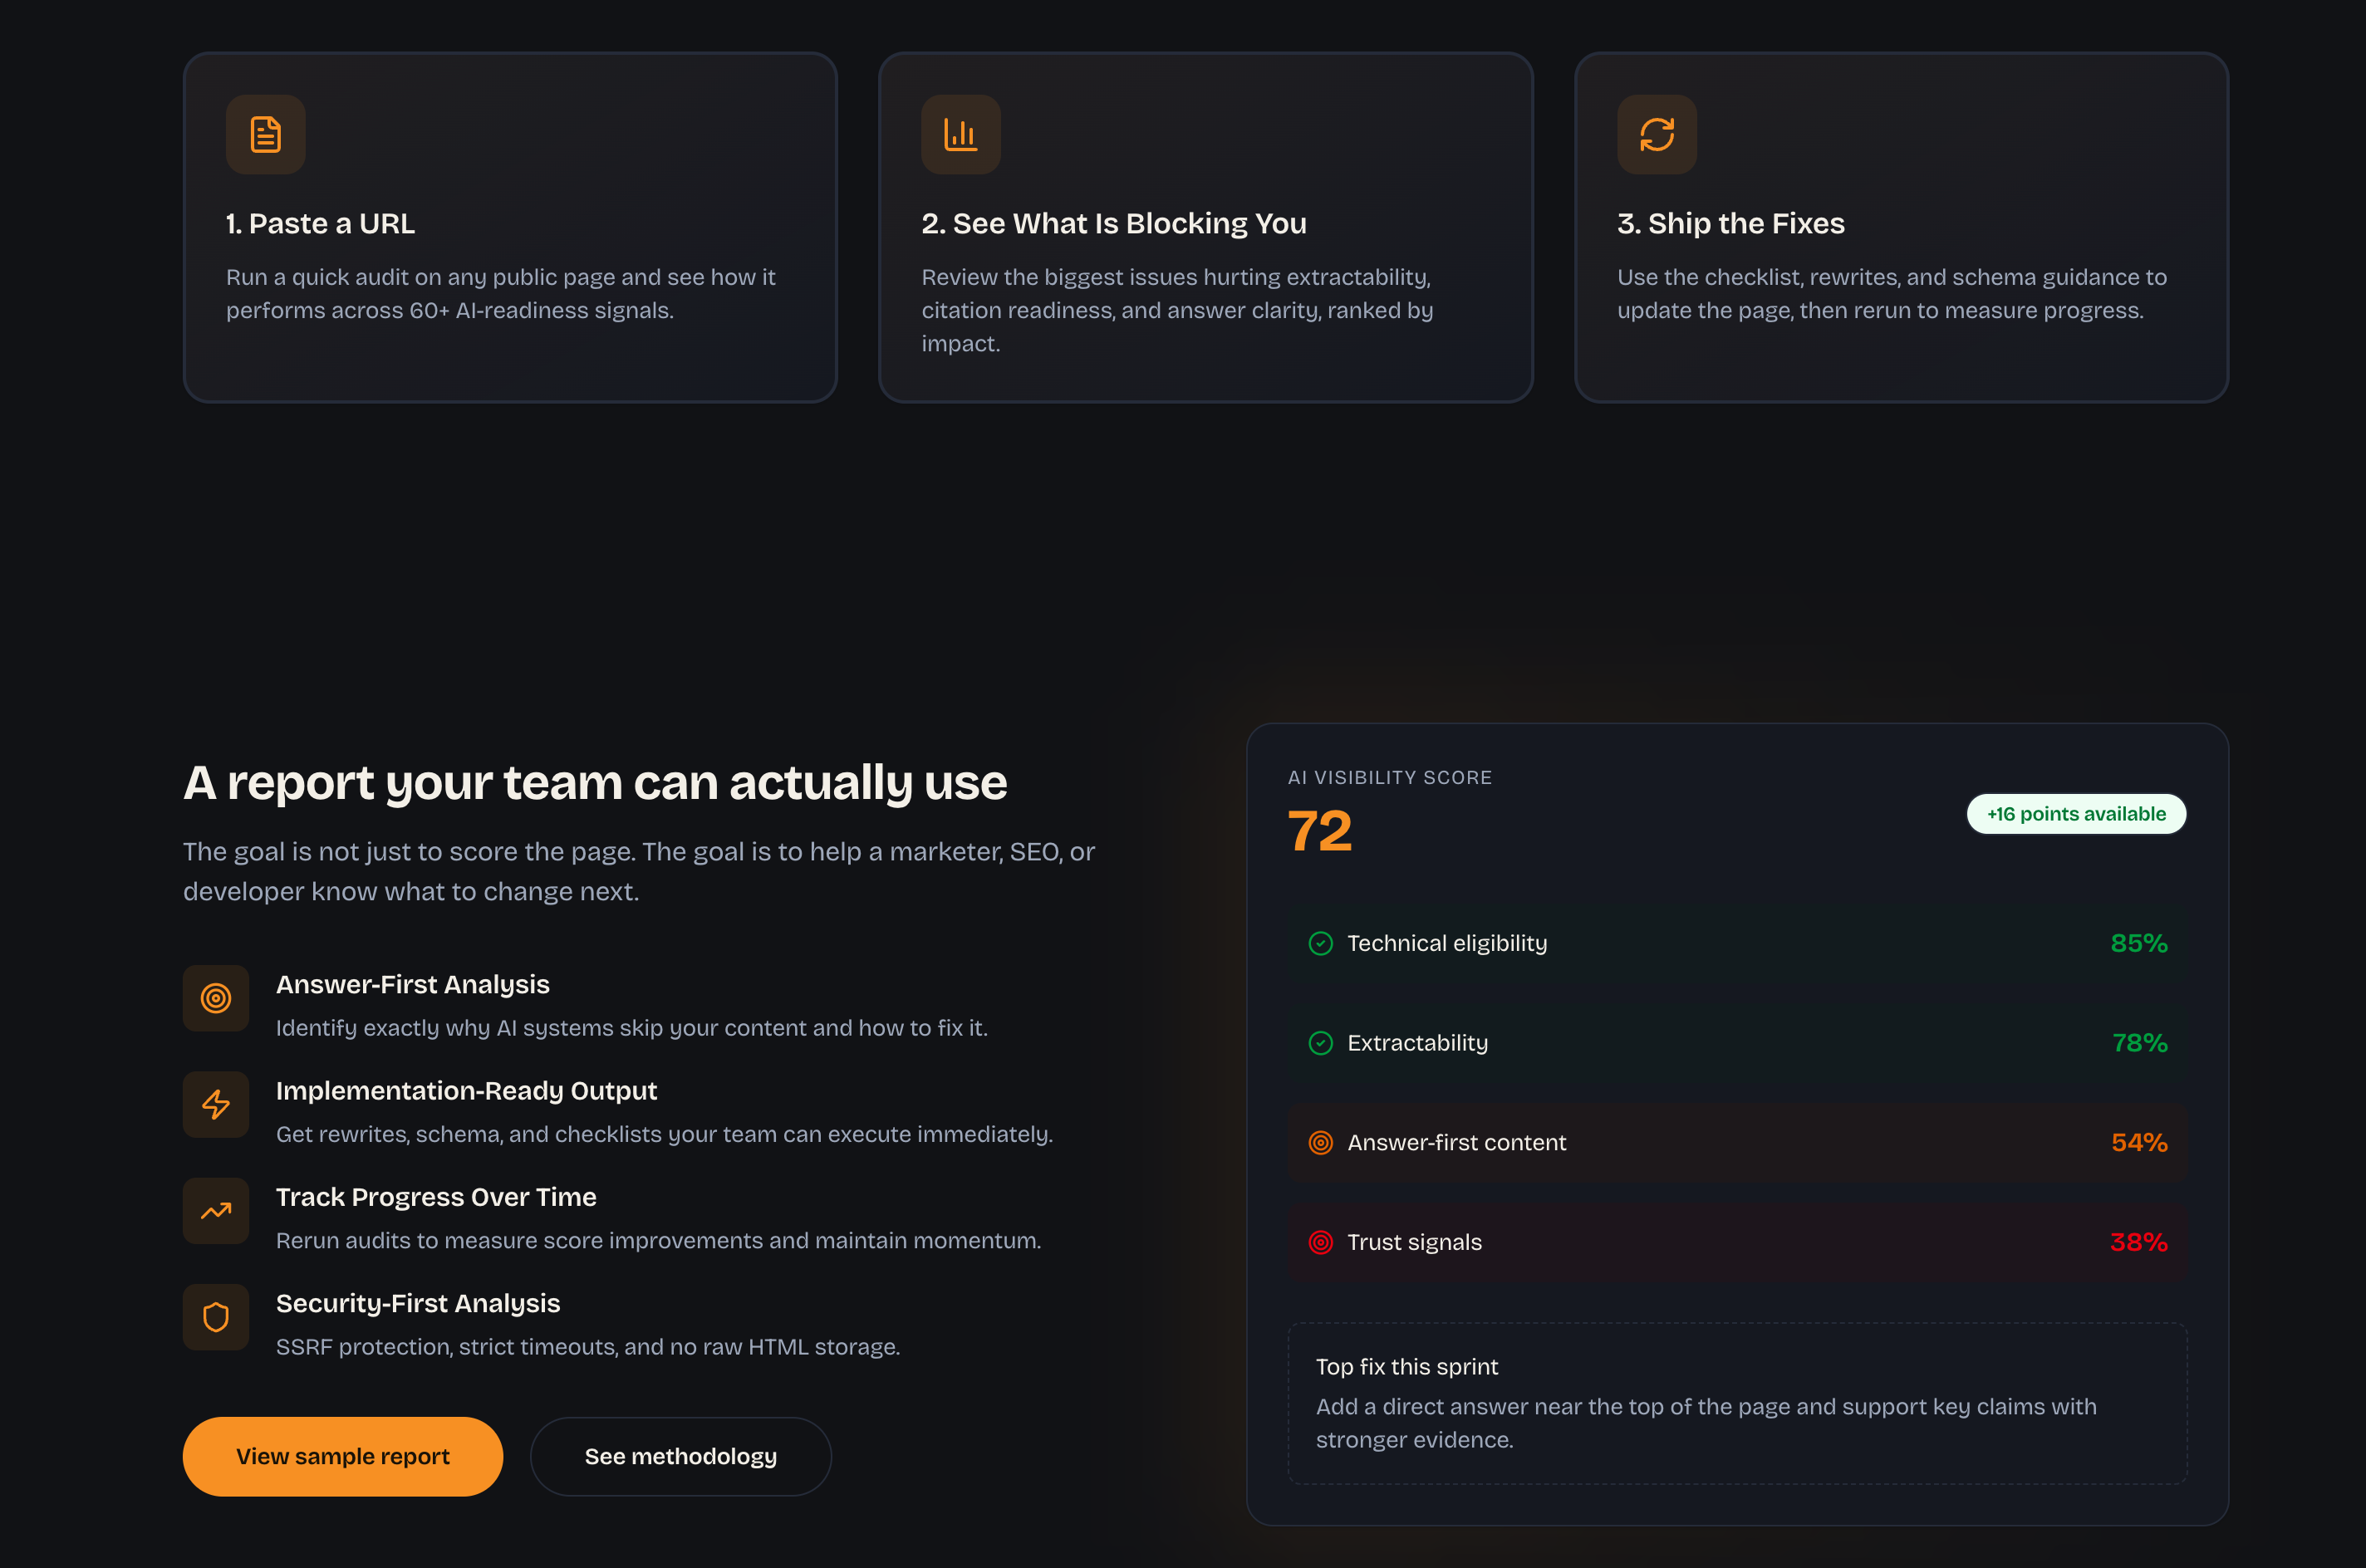Click the bar chart icon in step two

(x=960, y=135)
